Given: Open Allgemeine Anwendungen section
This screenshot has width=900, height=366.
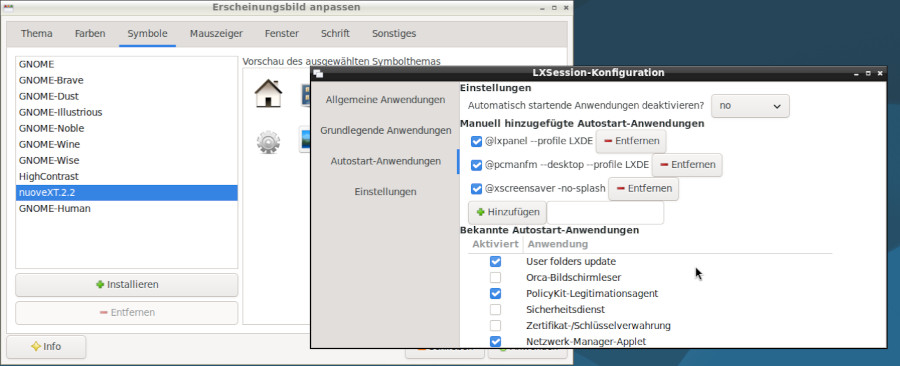Looking at the screenshot, I should pyautogui.click(x=385, y=100).
